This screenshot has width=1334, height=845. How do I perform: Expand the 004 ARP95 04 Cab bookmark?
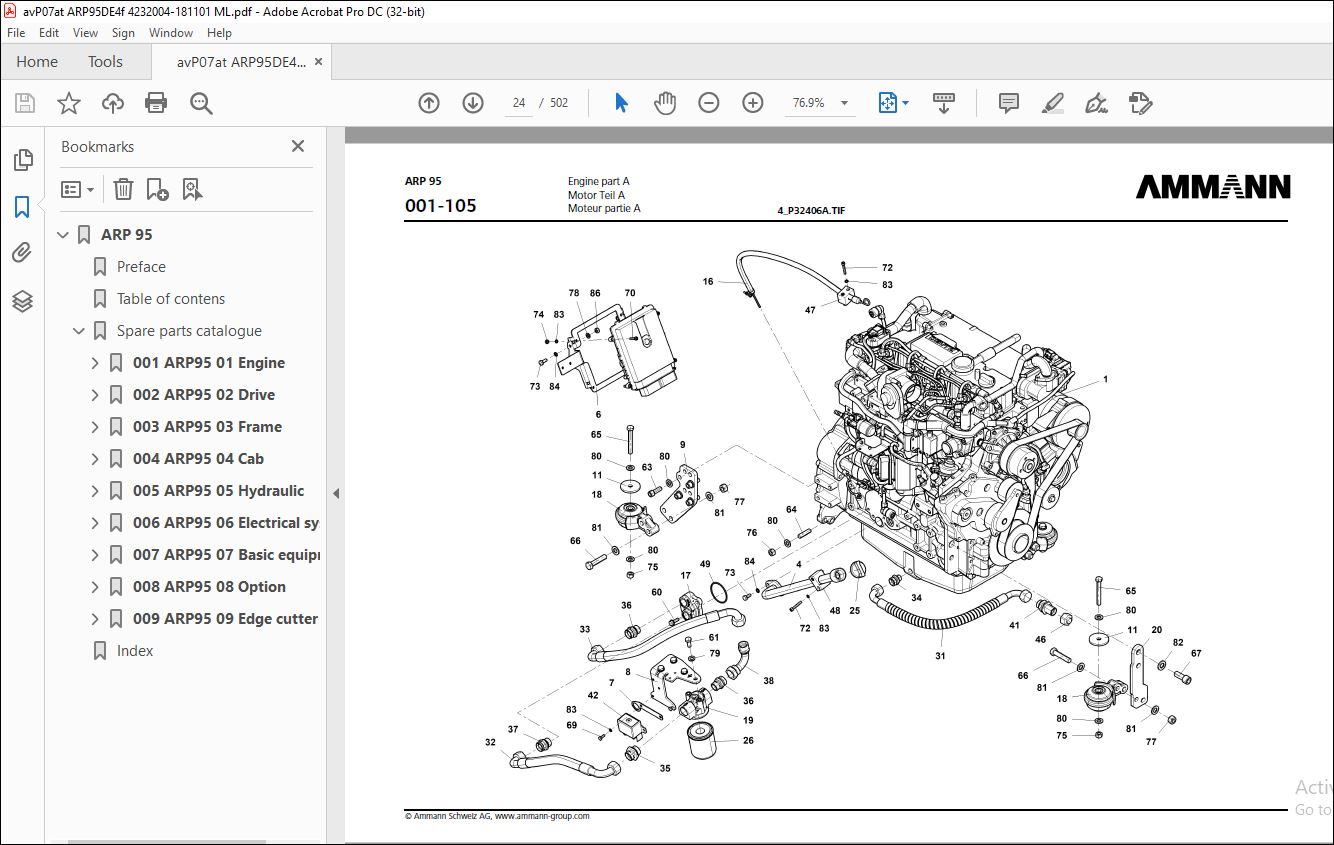click(95, 459)
